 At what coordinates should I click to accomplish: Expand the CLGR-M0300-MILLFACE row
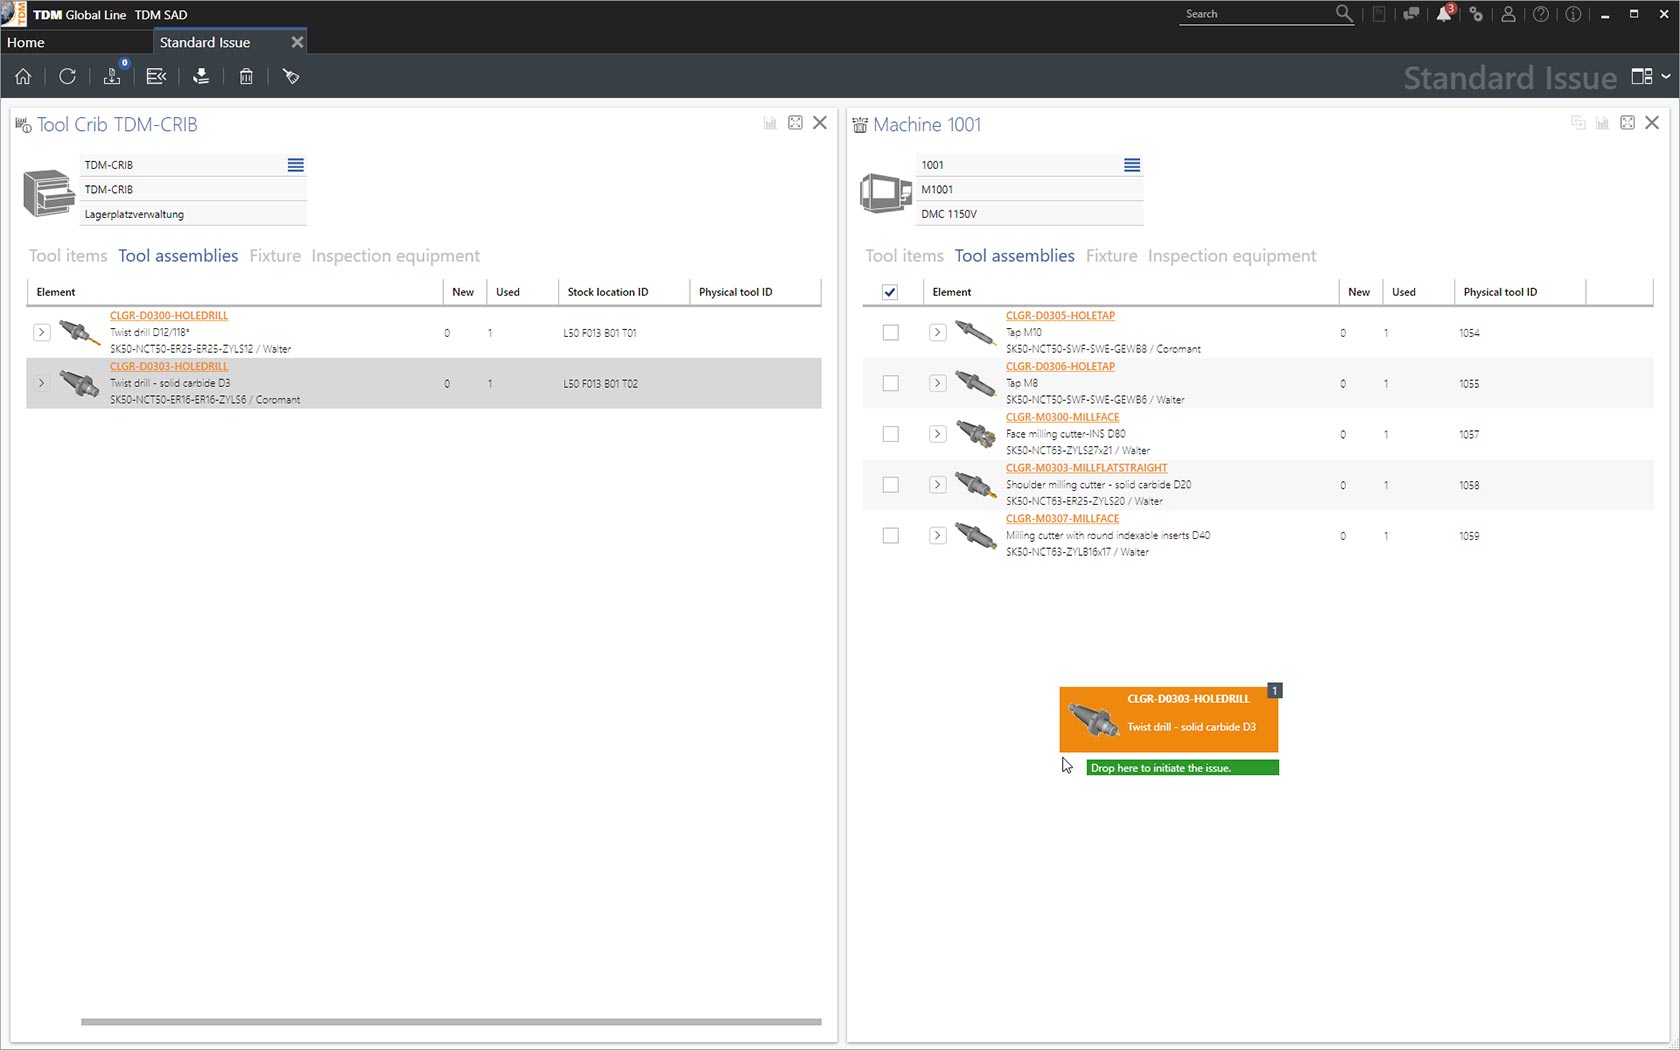click(x=937, y=434)
